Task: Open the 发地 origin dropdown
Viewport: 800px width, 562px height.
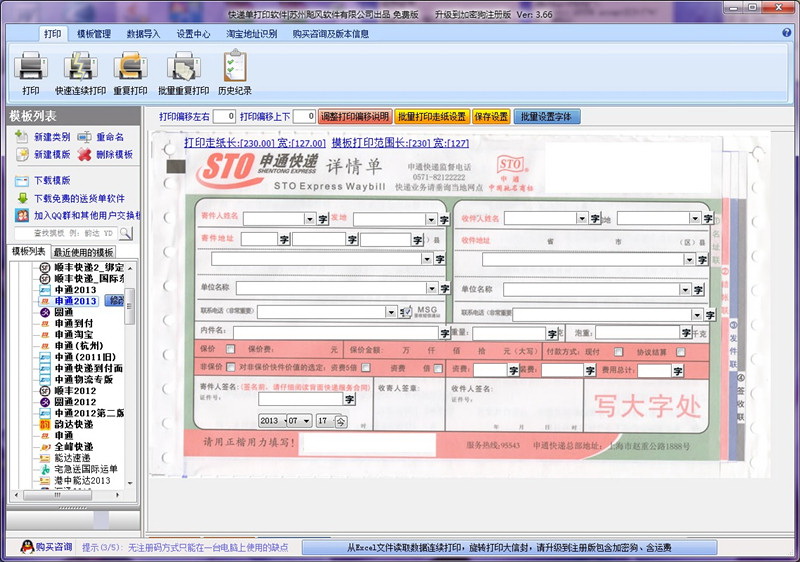Action: coord(432,219)
